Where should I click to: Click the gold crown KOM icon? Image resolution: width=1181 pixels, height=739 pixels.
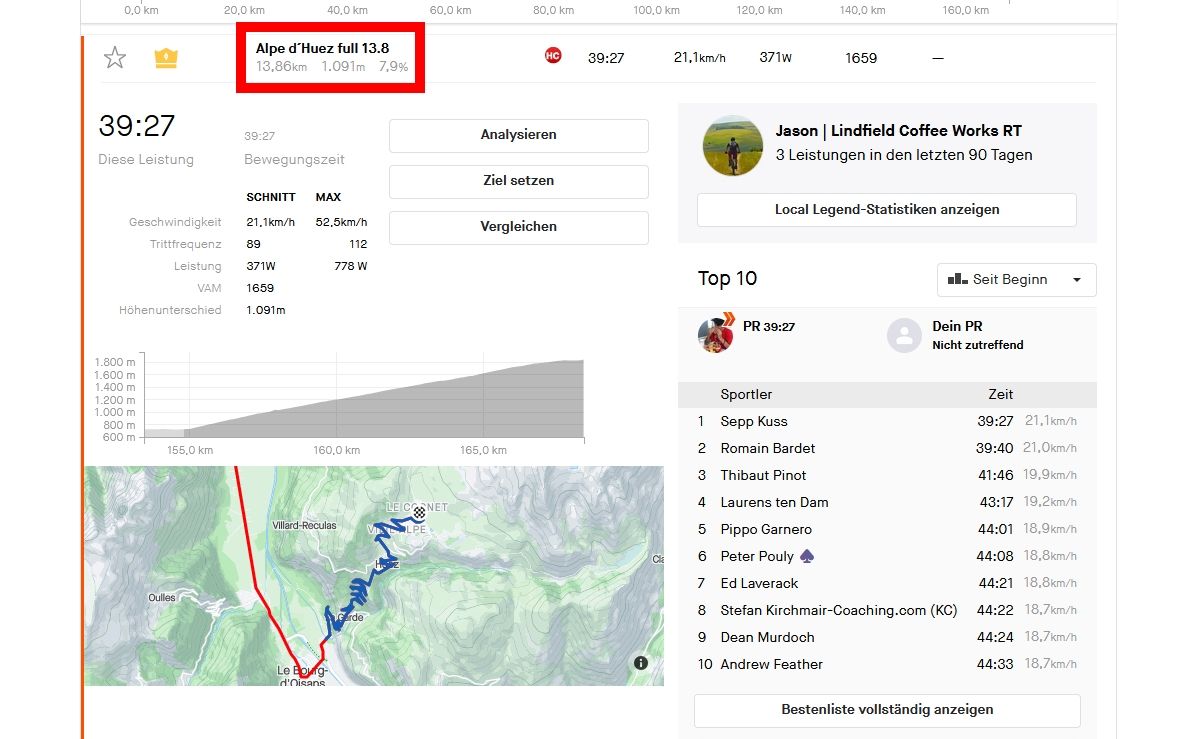tap(166, 58)
